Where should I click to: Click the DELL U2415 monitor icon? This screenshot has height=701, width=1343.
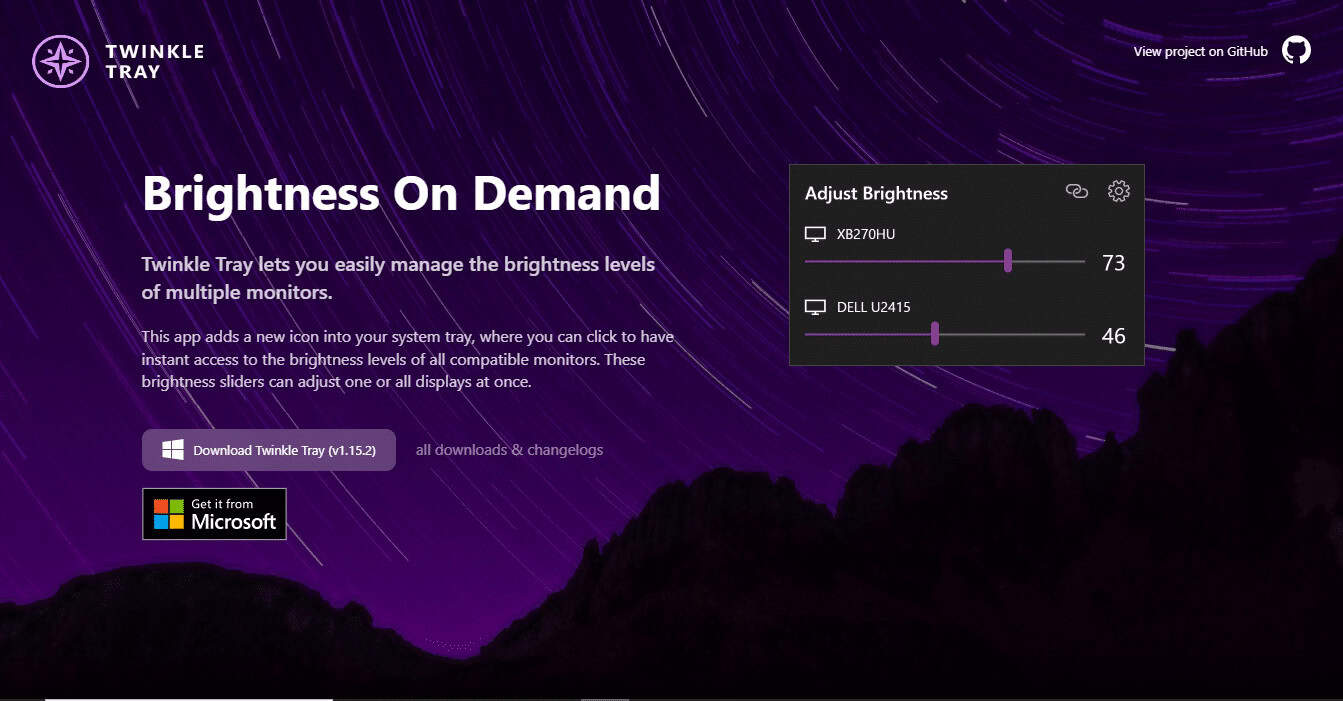pyautogui.click(x=815, y=307)
